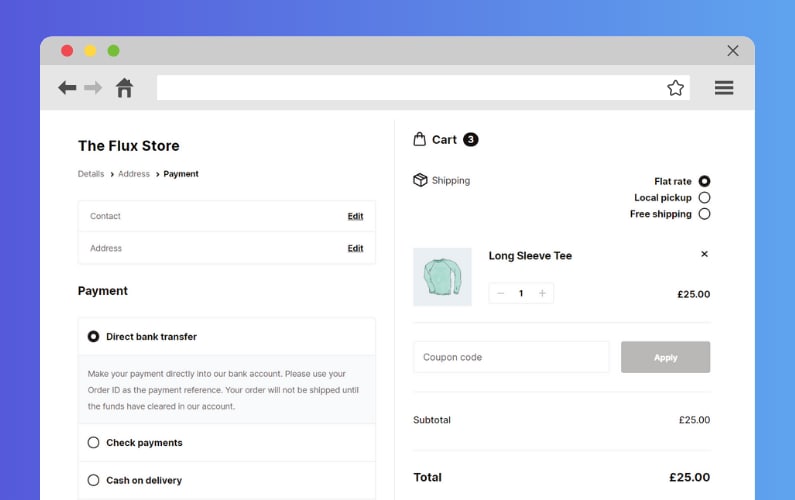Viewport: 795px width, 500px height.
Task: Click The Flux Store title
Action: tap(129, 146)
